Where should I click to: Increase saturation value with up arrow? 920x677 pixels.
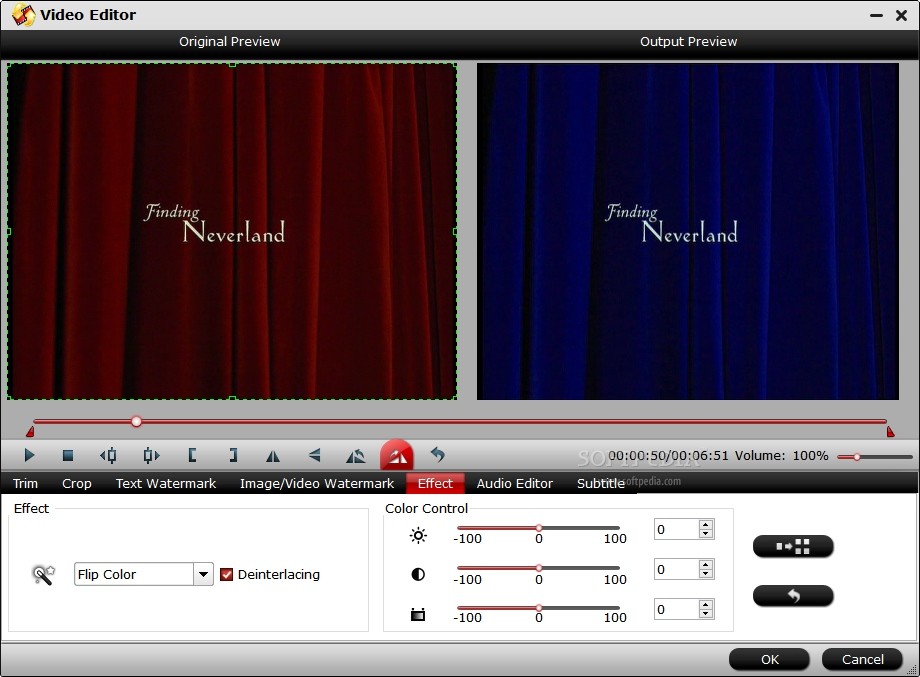[x=706, y=604]
